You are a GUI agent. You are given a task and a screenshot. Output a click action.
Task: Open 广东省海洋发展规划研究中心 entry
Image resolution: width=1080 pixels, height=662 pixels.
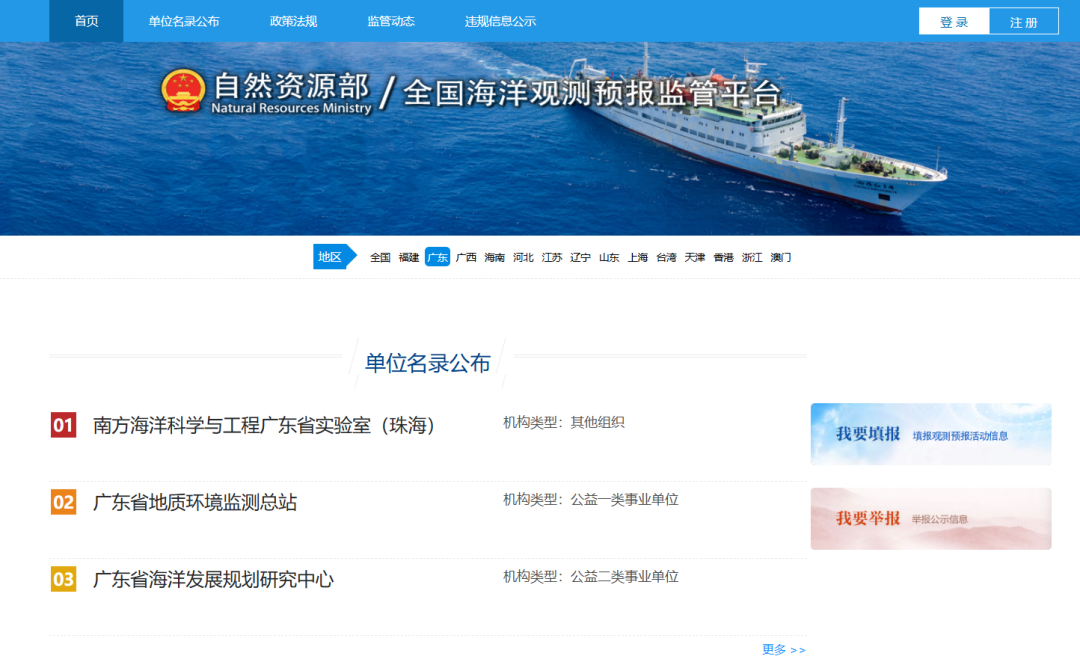[x=214, y=580]
